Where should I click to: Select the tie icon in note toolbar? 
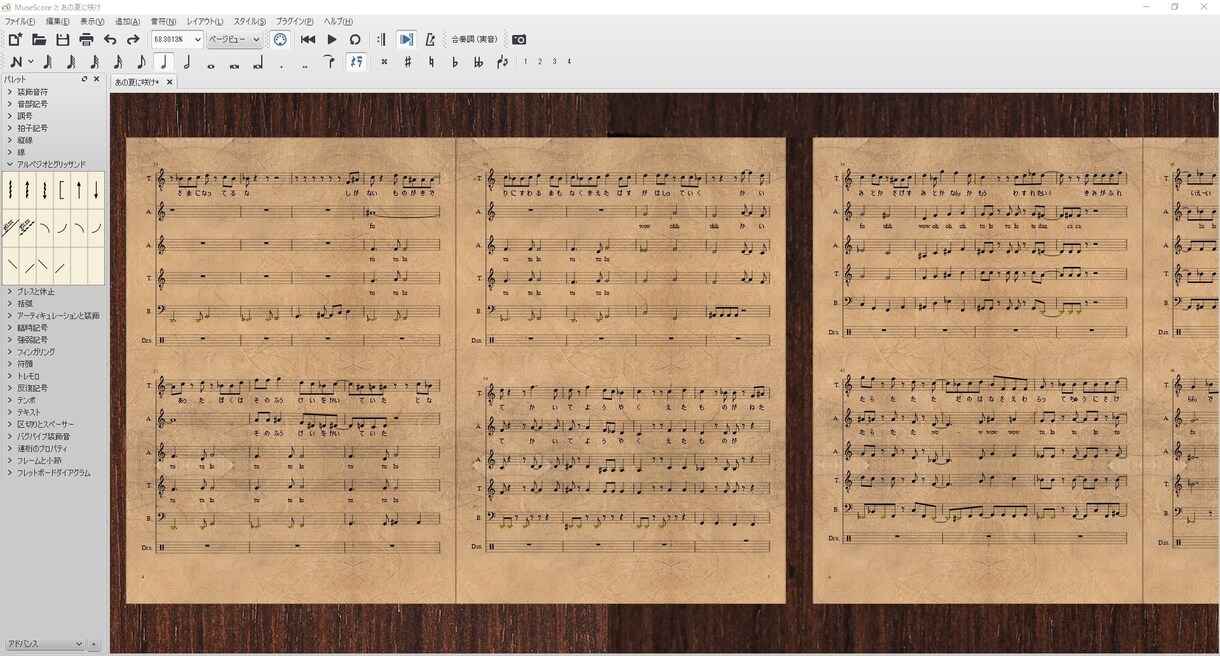coord(329,62)
